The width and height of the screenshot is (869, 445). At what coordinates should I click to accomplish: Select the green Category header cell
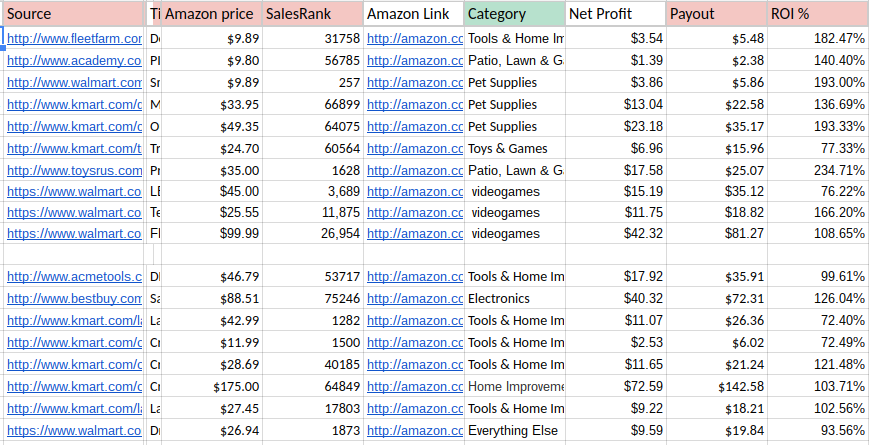(514, 14)
